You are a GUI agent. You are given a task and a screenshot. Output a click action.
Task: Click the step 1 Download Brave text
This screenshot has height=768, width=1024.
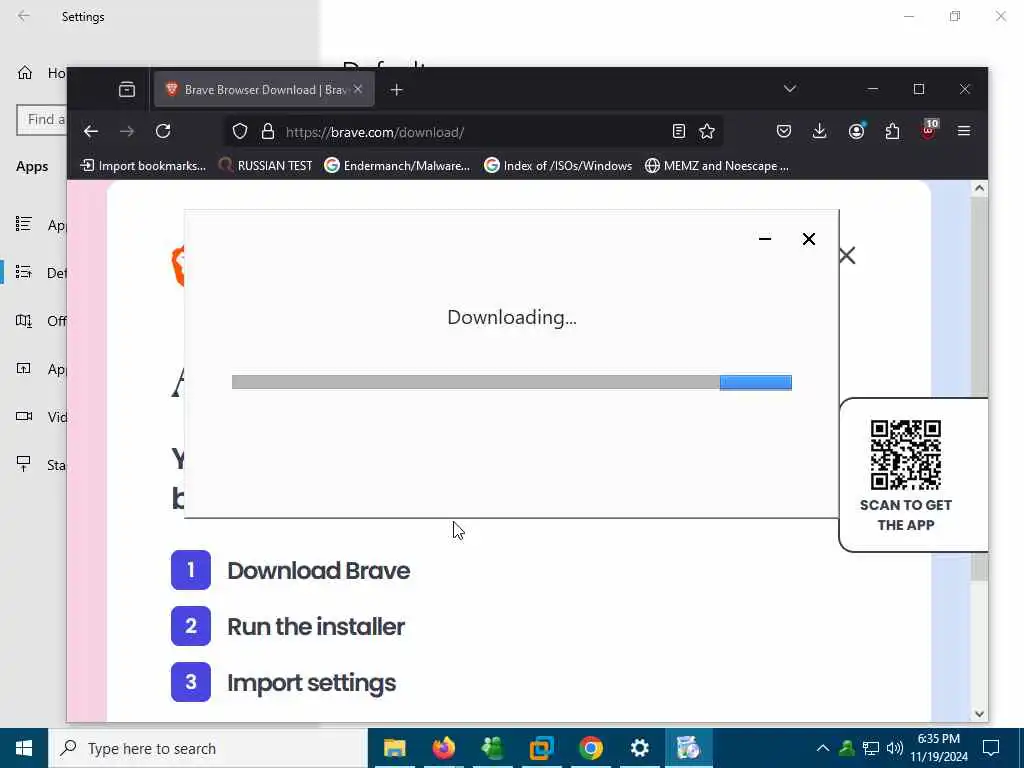coord(319,571)
